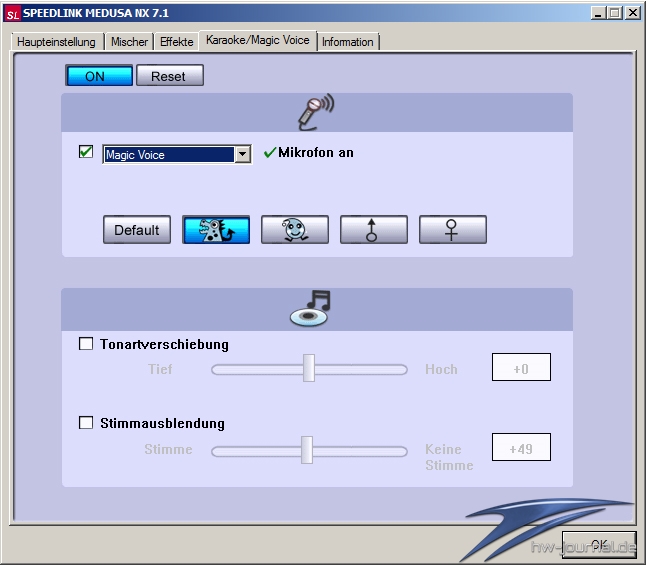Click the Hoch slider label
Image resolution: width=647 pixels, height=566 pixels.
tap(442, 369)
